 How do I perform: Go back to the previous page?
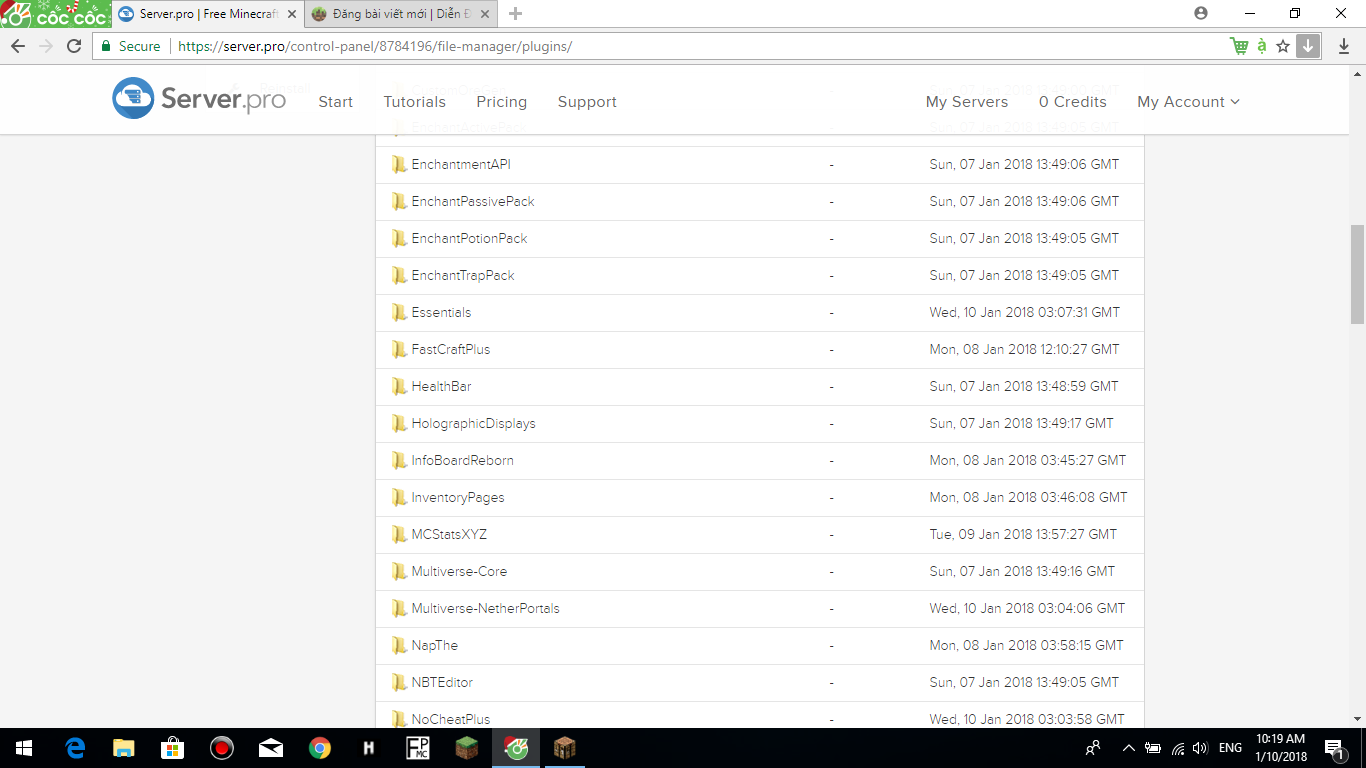pos(18,46)
